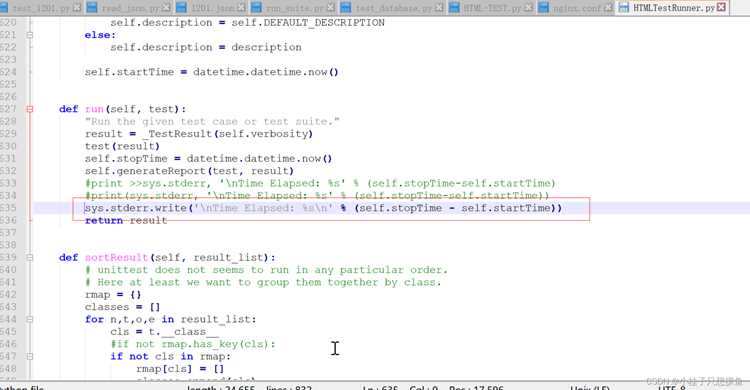Image resolution: width=750 pixels, height=390 pixels.
Task: Collapse the 'if not cls in rmap' fold marker
Action: click(x=30, y=357)
